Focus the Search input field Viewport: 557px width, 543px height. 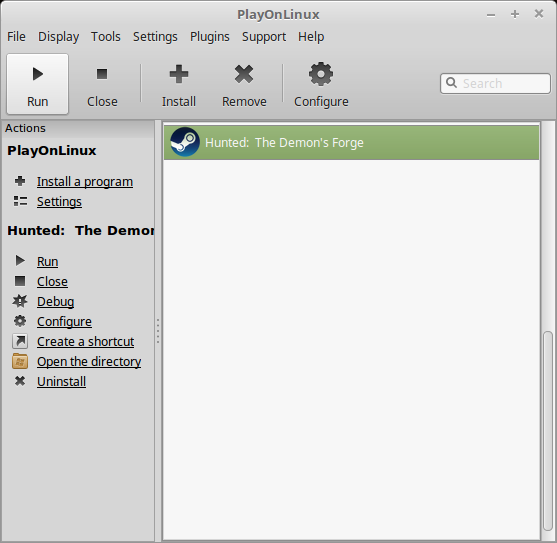point(496,83)
